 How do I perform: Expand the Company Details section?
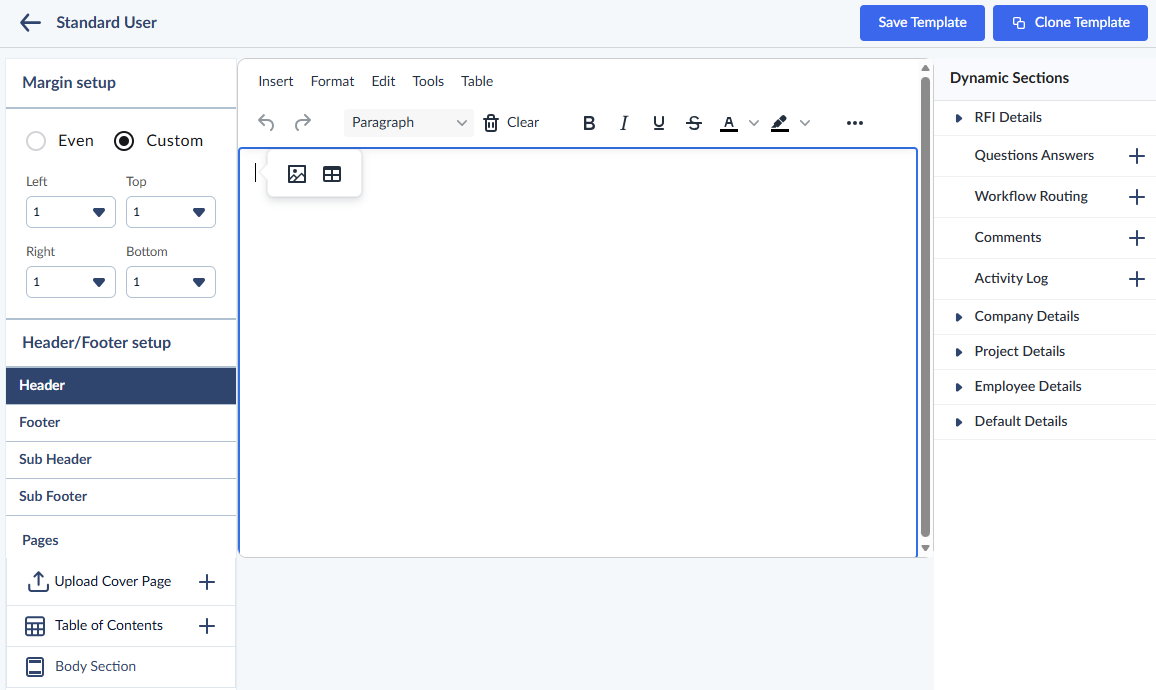pos(958,317)
